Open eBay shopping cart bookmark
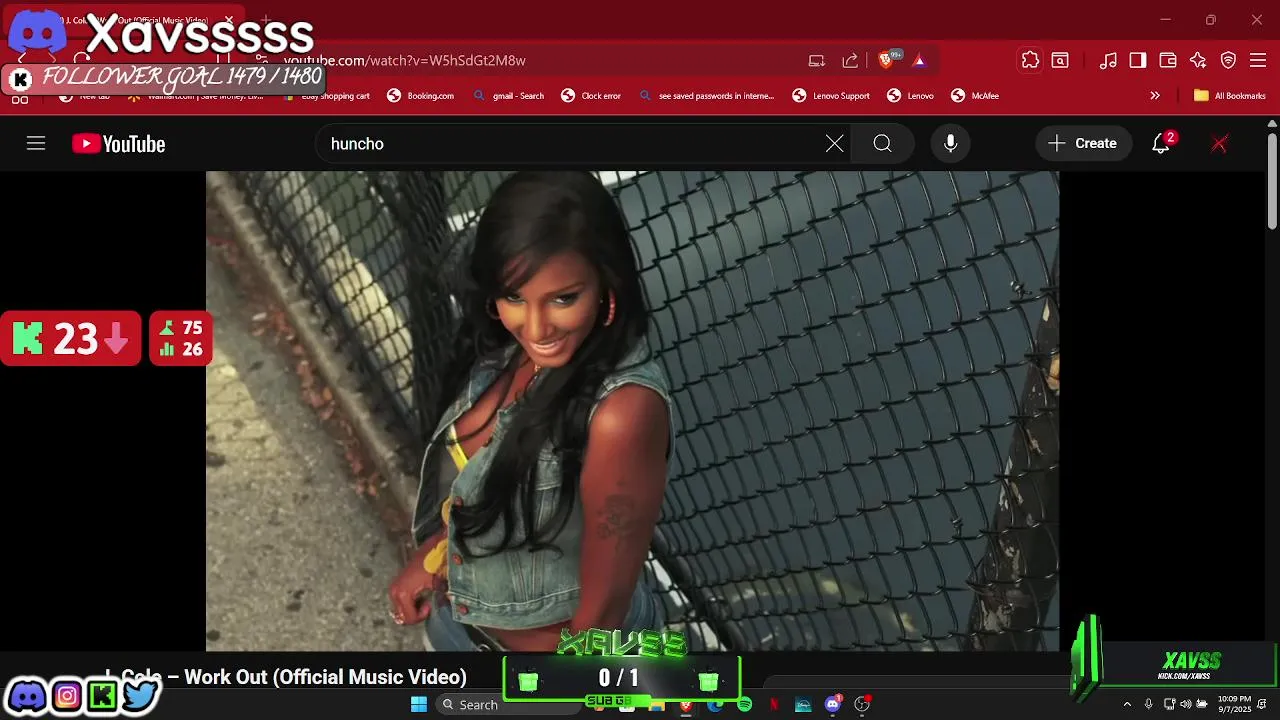This screenshot has height=720, width=1280. [328, 96]
